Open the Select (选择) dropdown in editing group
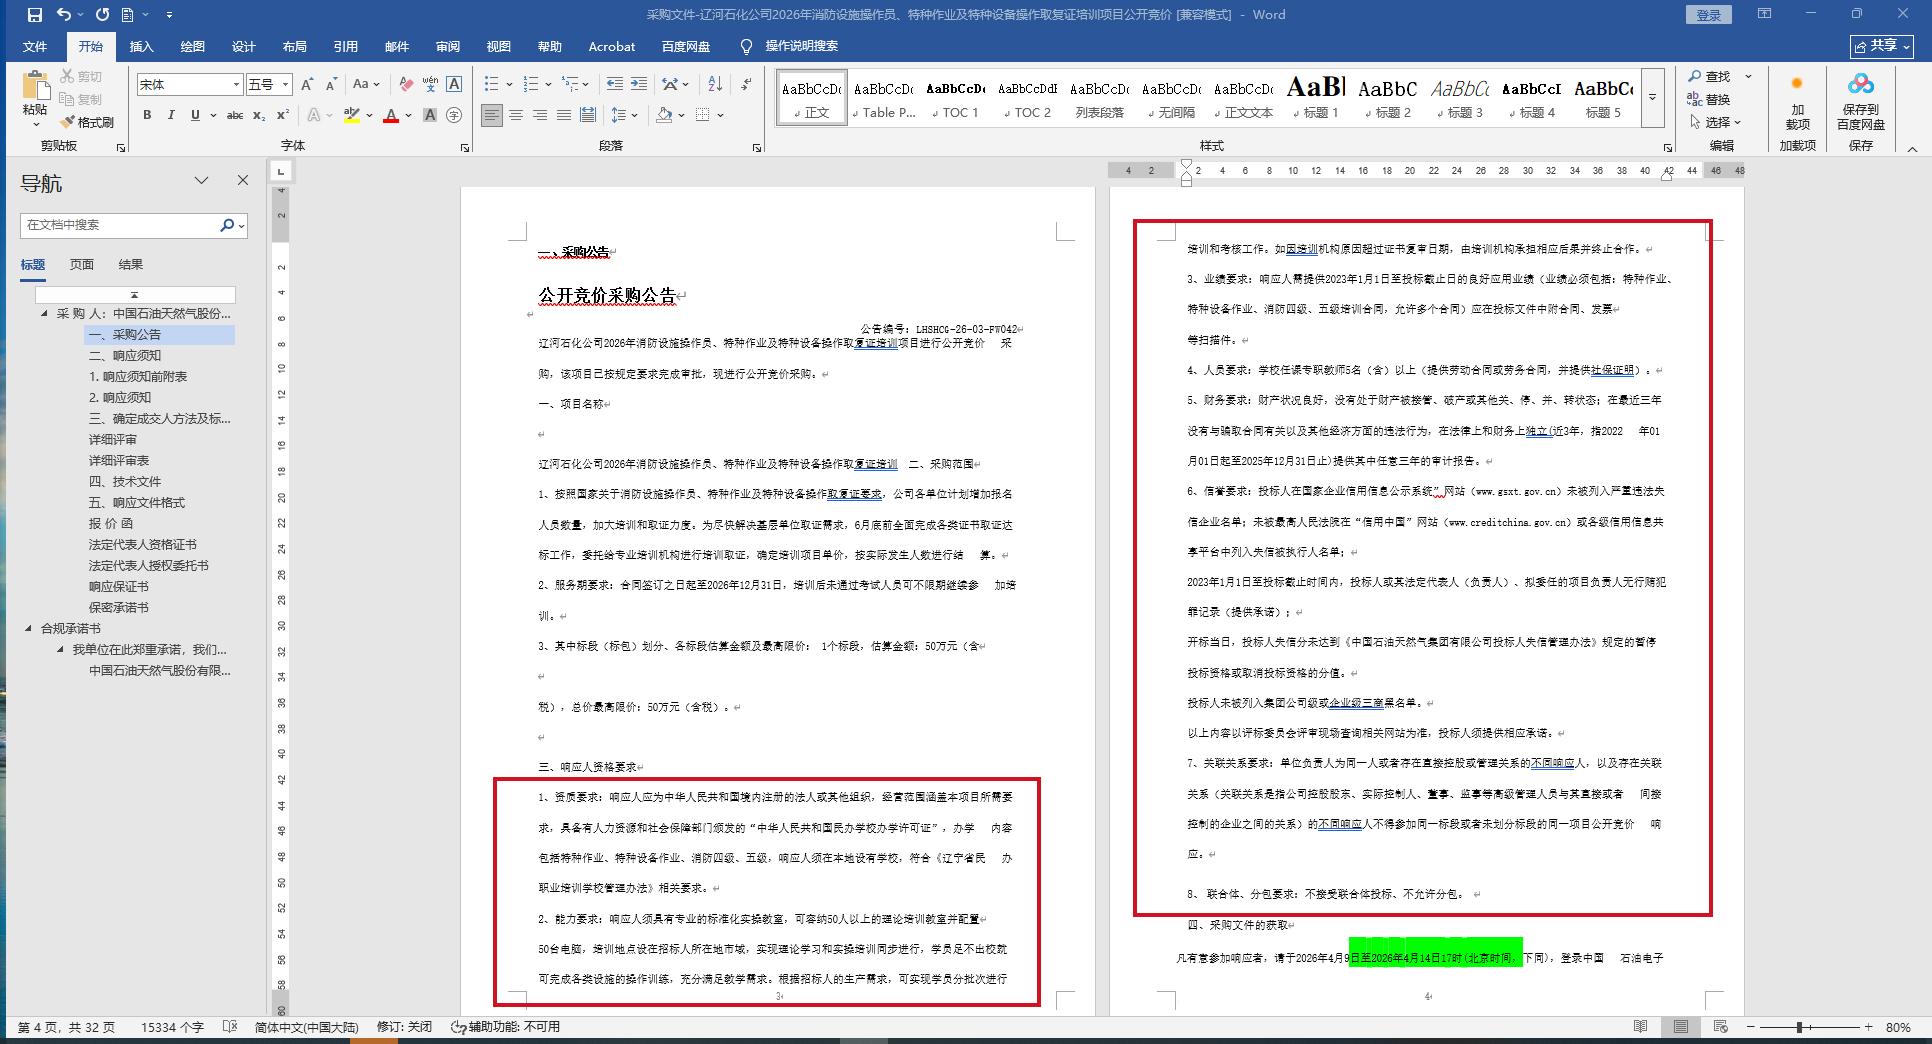The image size is (1932, 1044). click(x=1716, y=122)
